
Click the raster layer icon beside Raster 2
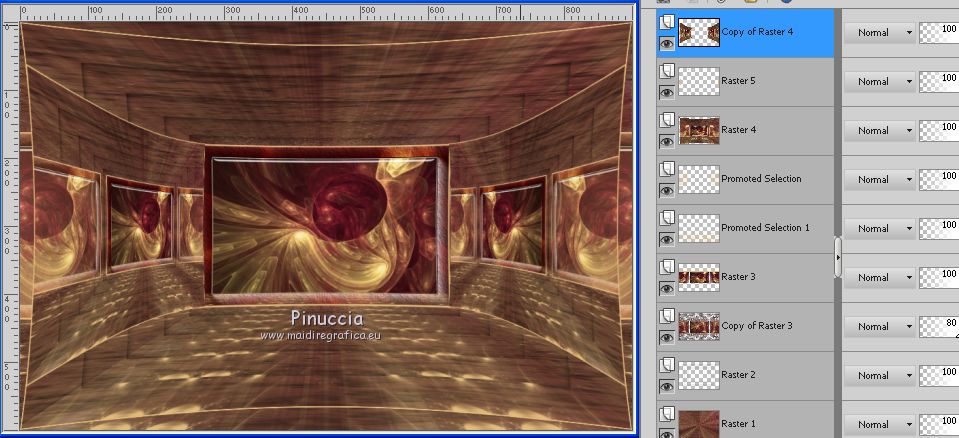click(667, 365)
